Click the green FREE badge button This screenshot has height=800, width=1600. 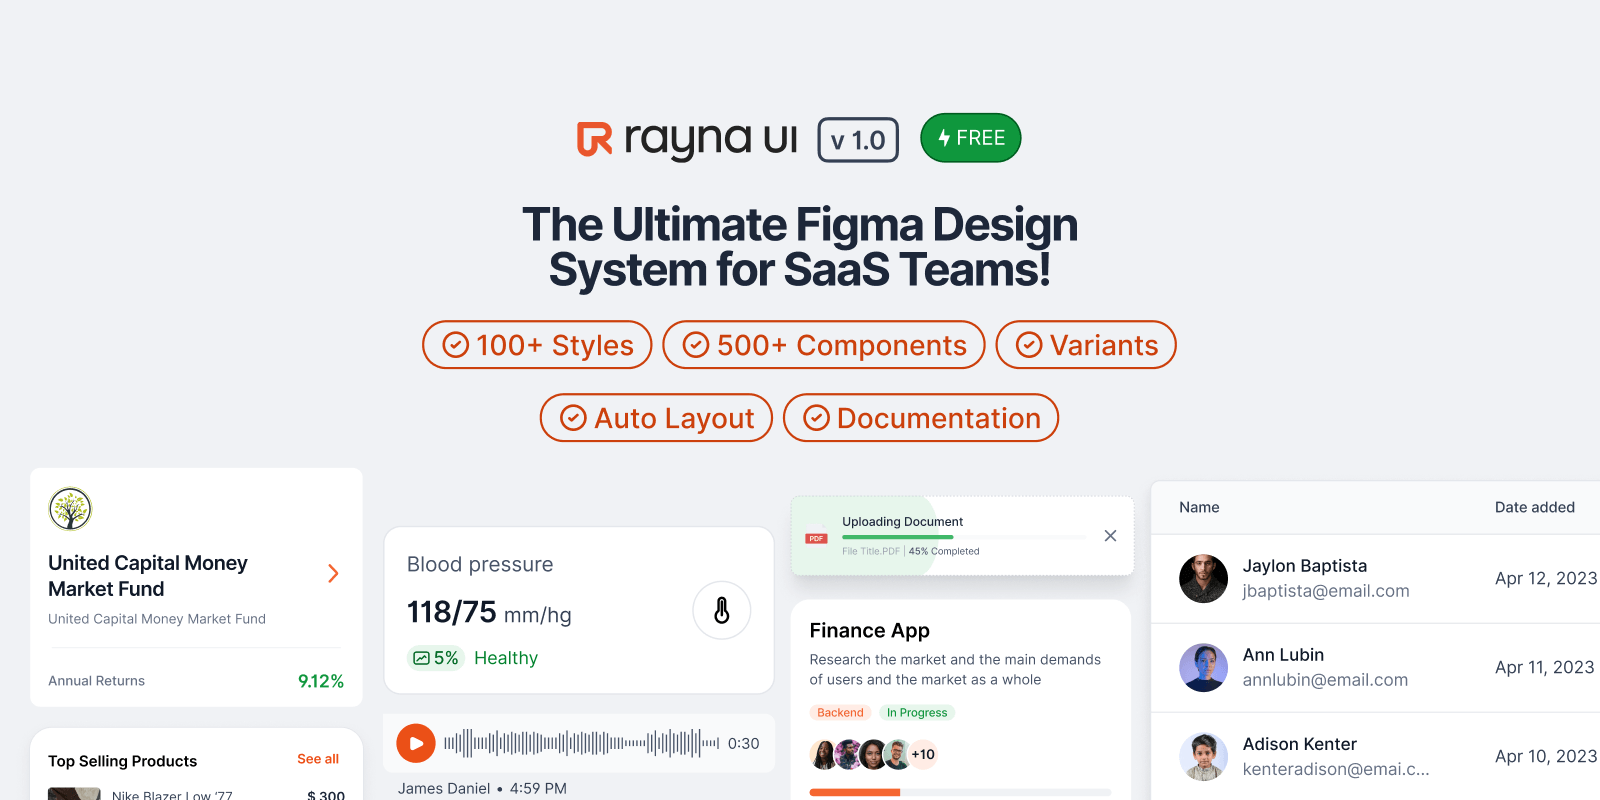pos(970,138)
